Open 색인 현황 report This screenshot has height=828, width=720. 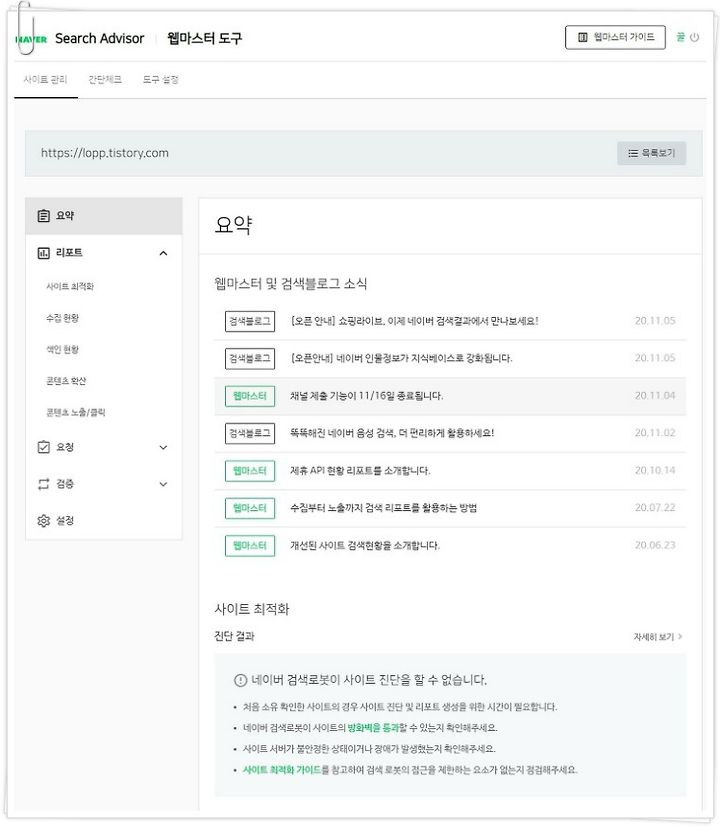(62, 350)
